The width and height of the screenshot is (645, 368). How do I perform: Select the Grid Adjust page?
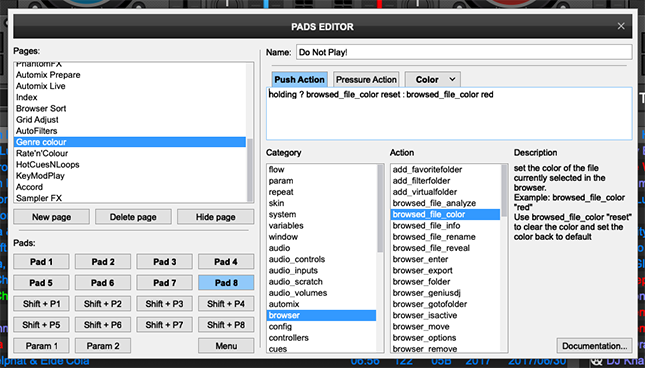pos(130,120)
